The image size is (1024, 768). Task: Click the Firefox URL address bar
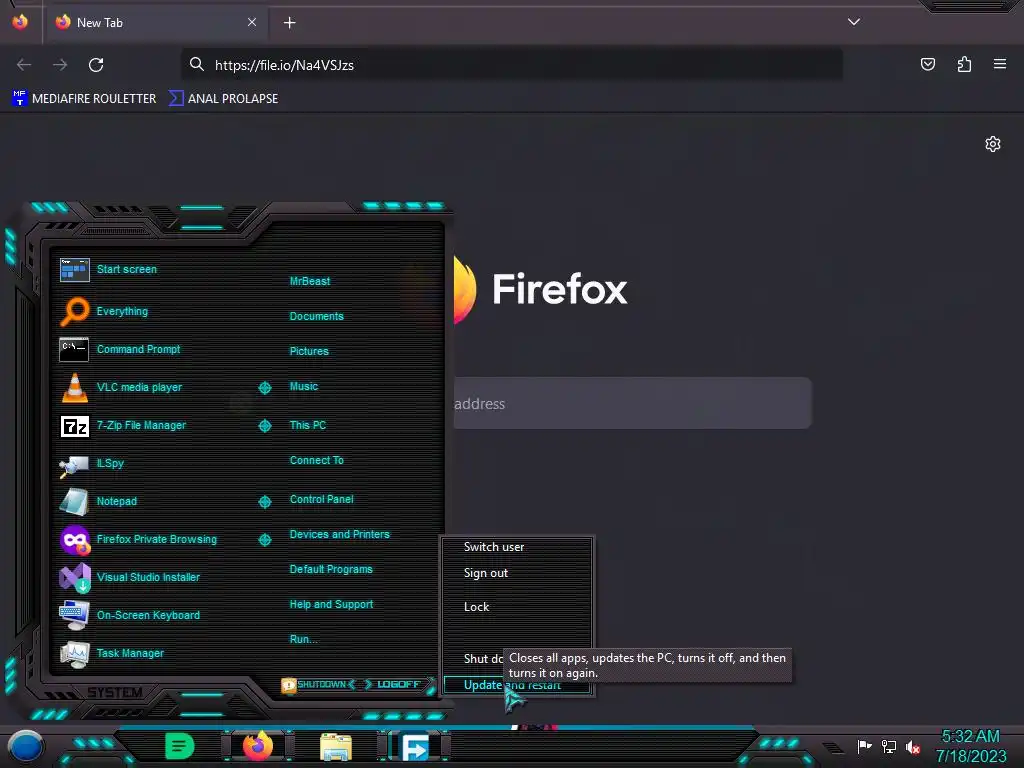[x=512, y=65]
